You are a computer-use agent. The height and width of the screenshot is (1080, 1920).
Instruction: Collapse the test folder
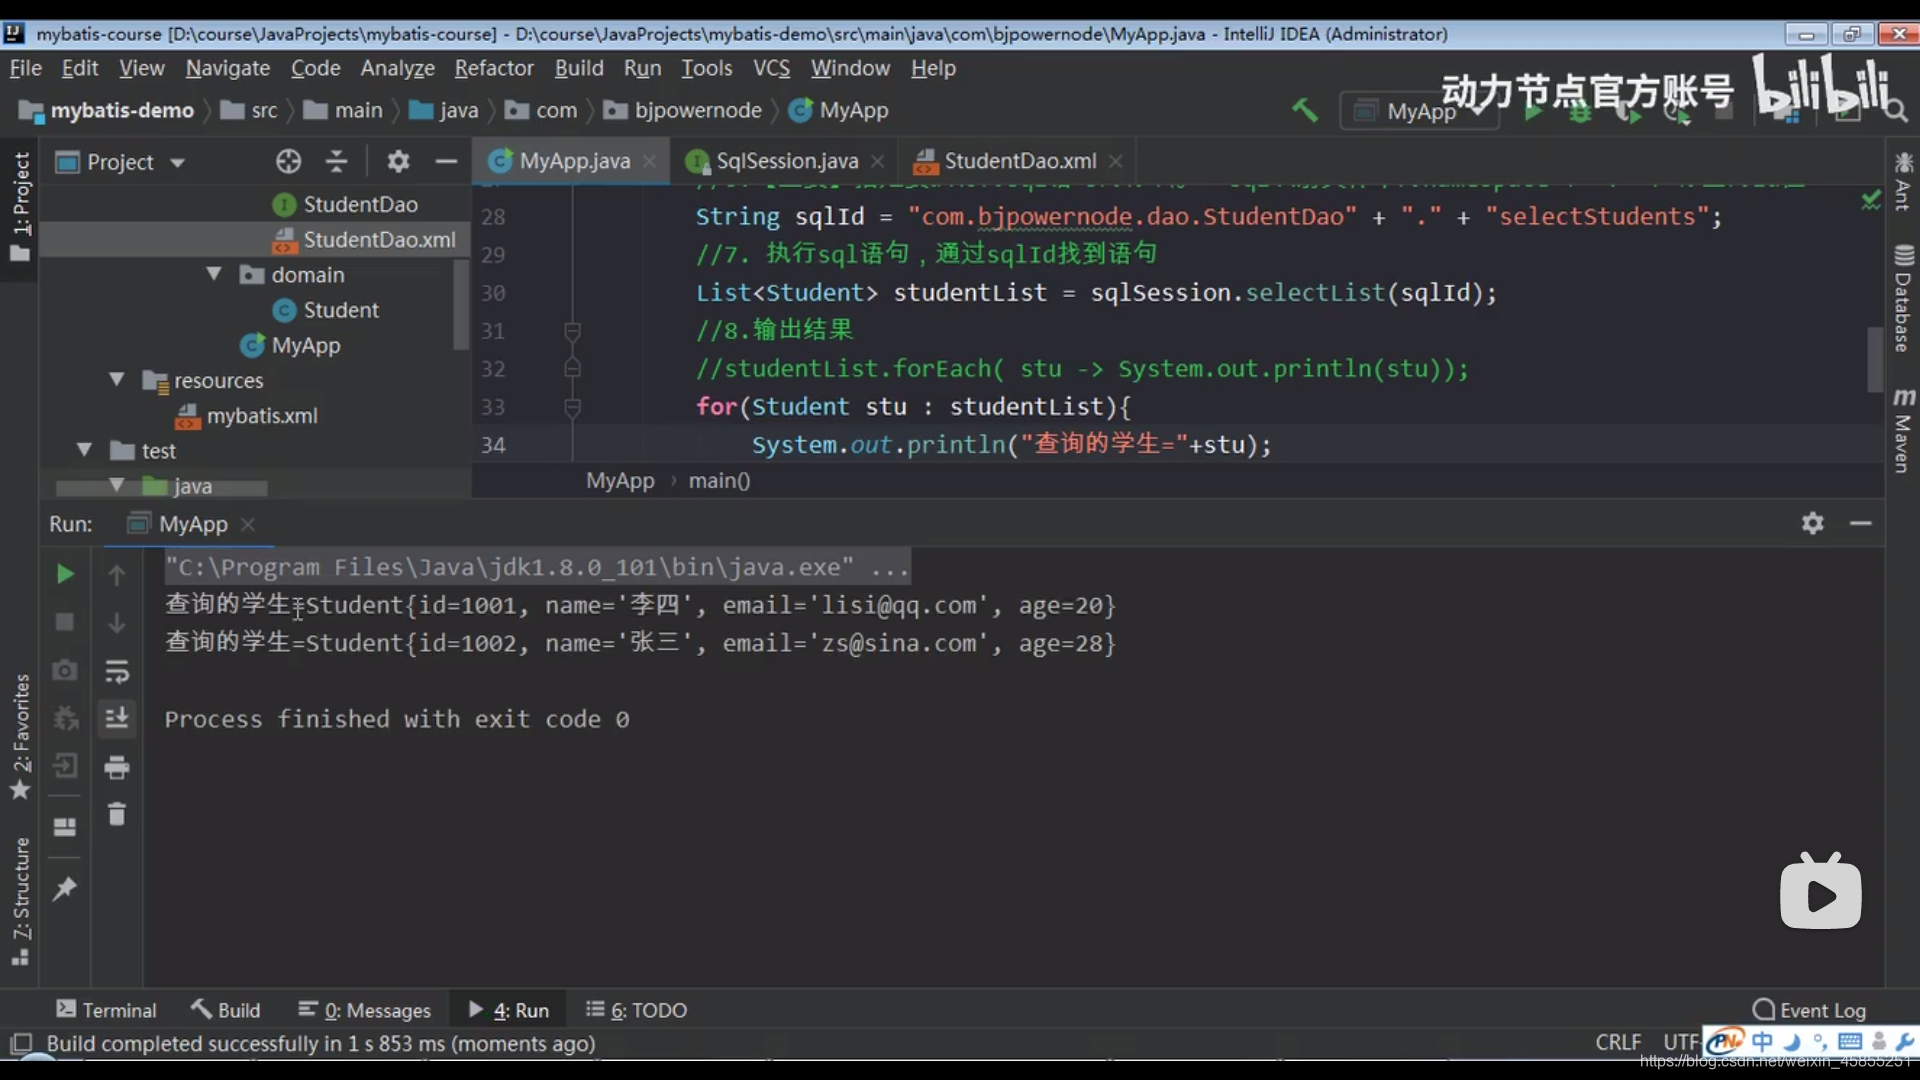click(x=85, y=450)
